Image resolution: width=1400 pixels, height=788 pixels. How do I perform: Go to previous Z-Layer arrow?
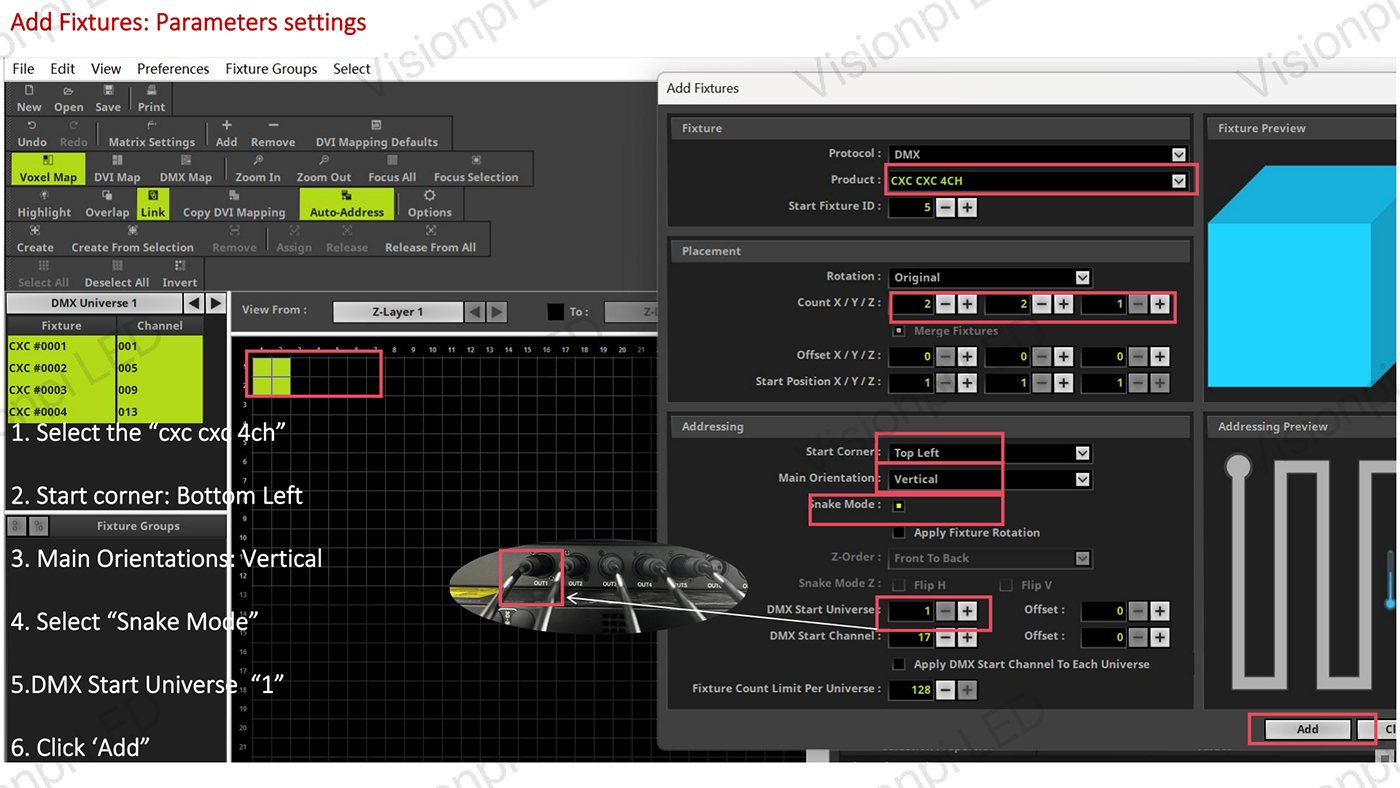[475, 312]
